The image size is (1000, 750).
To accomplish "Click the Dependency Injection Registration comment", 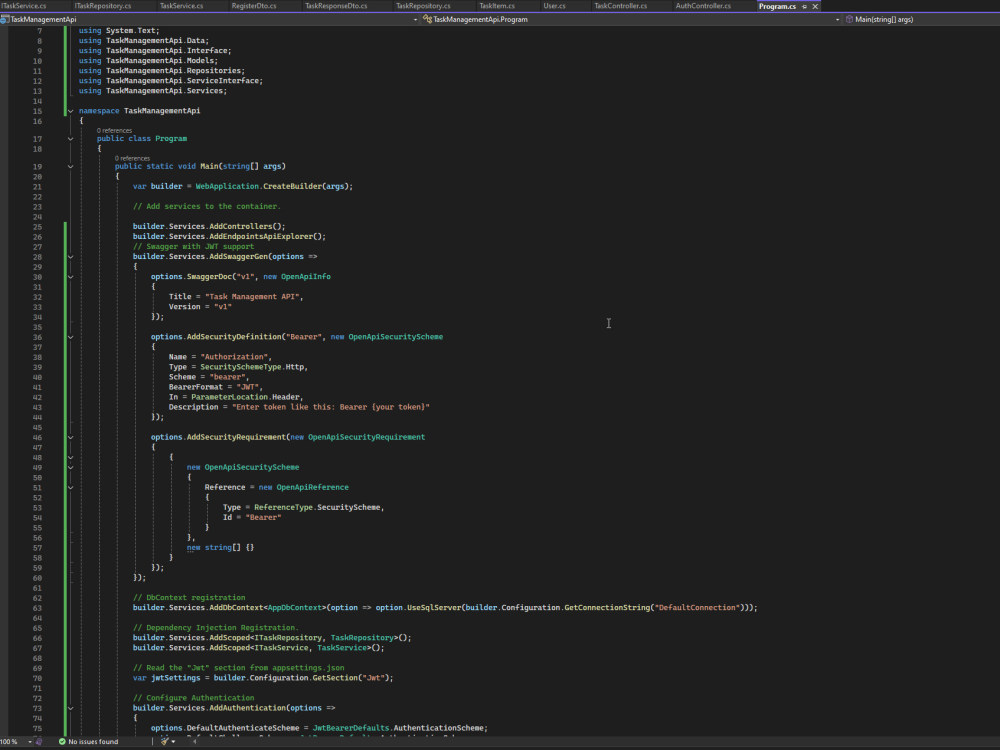I will 216,628.
